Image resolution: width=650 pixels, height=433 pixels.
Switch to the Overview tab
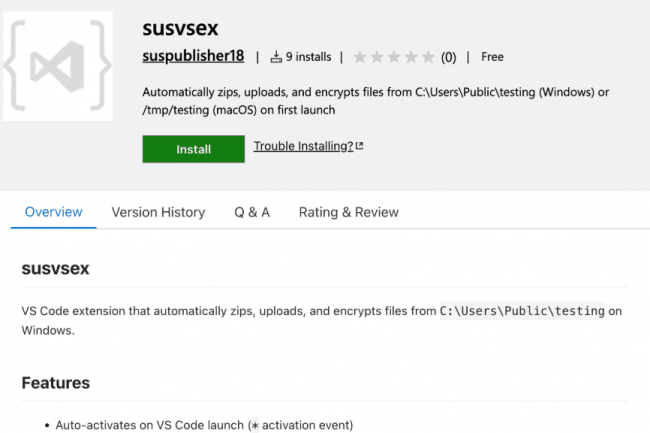[53, 212]
